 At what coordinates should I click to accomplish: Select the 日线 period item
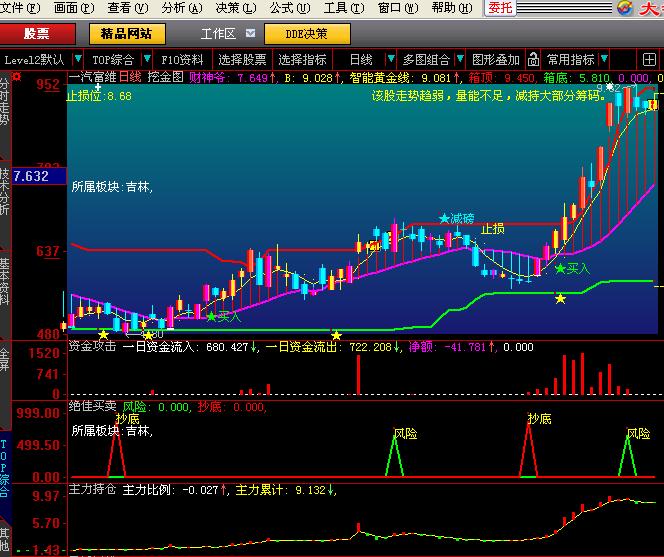[361, 60]
